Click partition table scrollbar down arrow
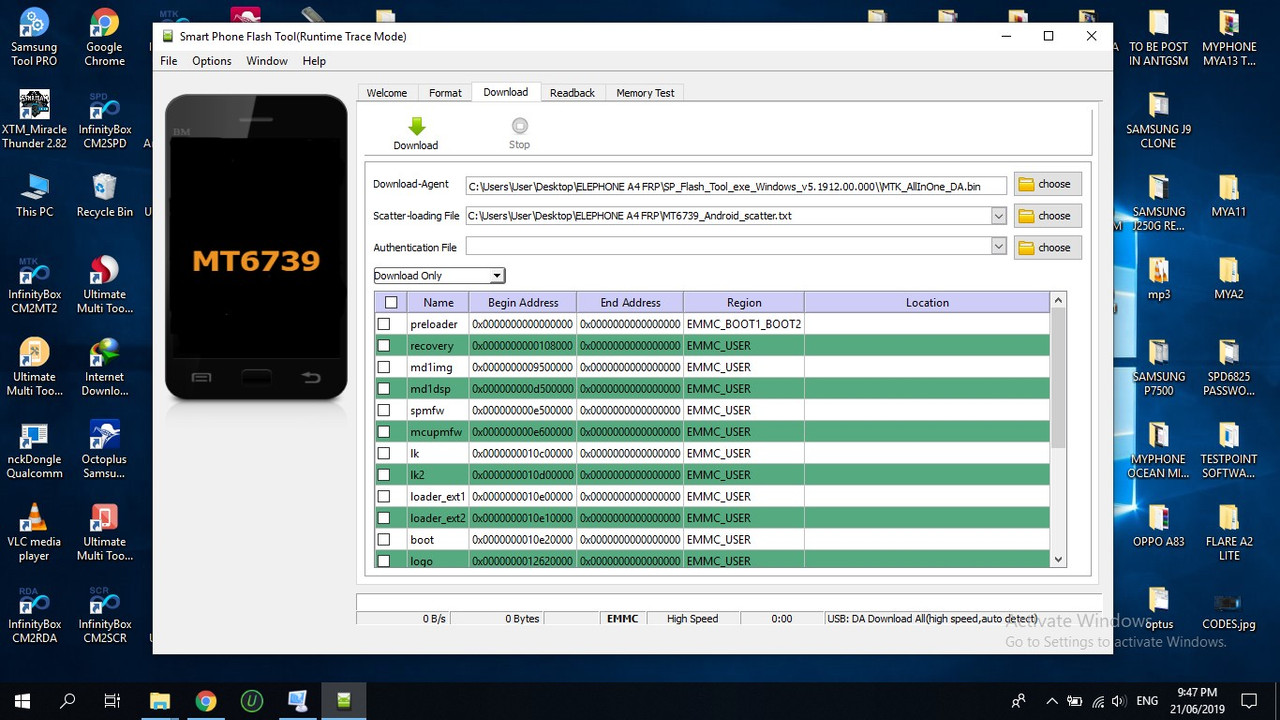Screen dimensions: 1280x720 [1059, 560]
